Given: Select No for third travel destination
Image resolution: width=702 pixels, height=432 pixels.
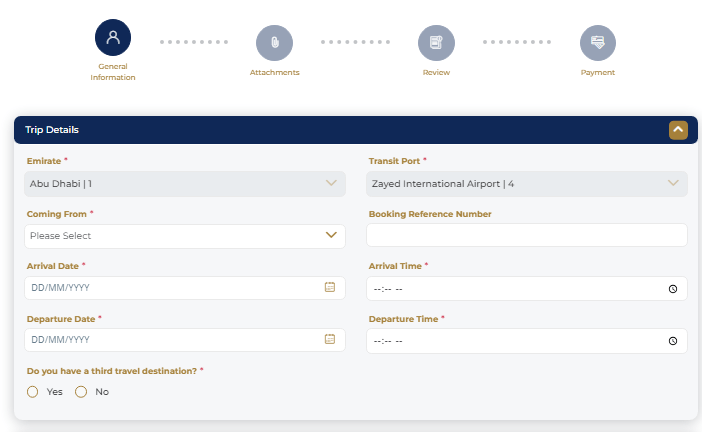Looking at the screenshot, I should (x=82, y=392).
